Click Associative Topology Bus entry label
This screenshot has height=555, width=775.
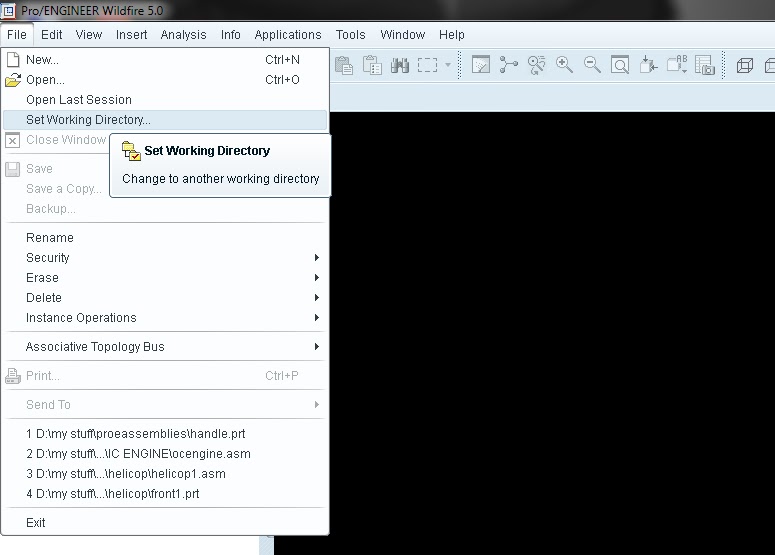click(x=95, y=347)
